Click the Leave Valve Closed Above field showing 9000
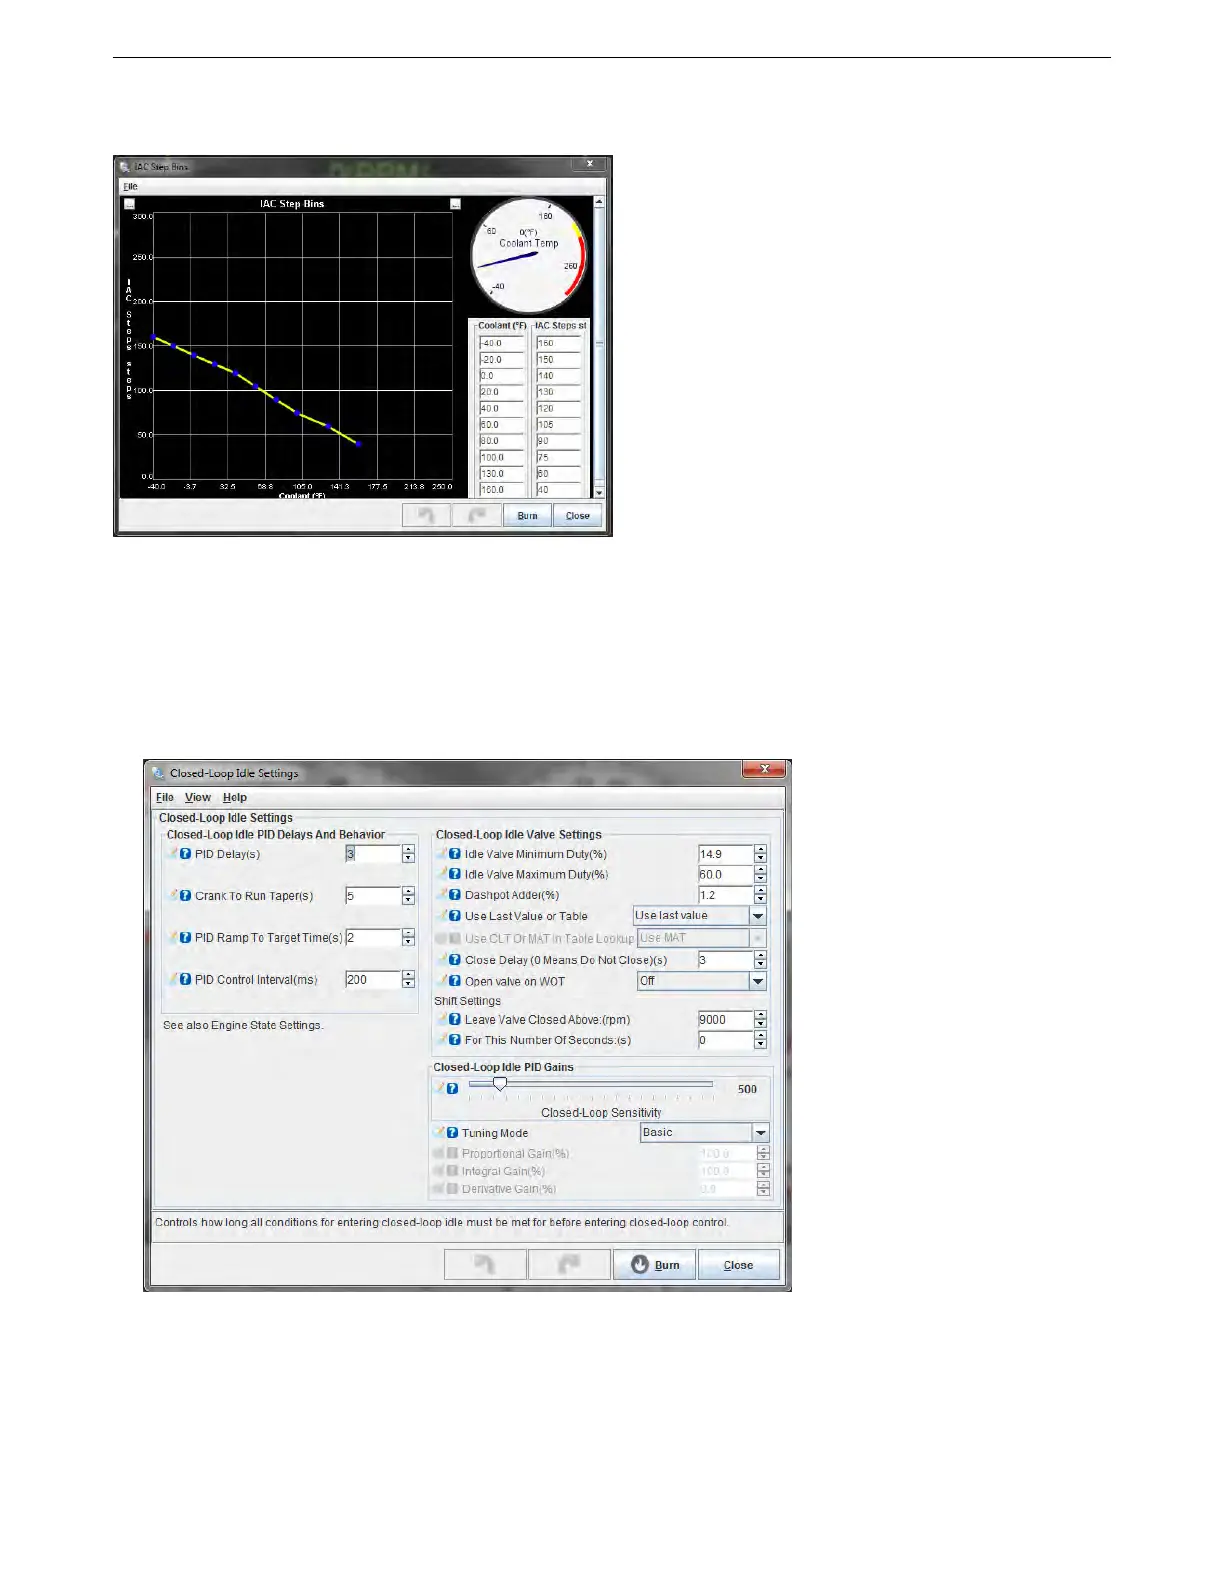The width and height of the screenshot is (1224, 1584). click(x=726, y=1020)
